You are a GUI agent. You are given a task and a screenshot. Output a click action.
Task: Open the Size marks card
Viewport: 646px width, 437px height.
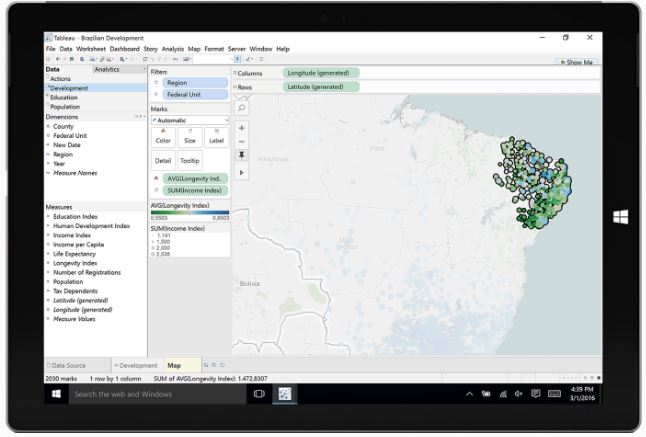[190, 137]
